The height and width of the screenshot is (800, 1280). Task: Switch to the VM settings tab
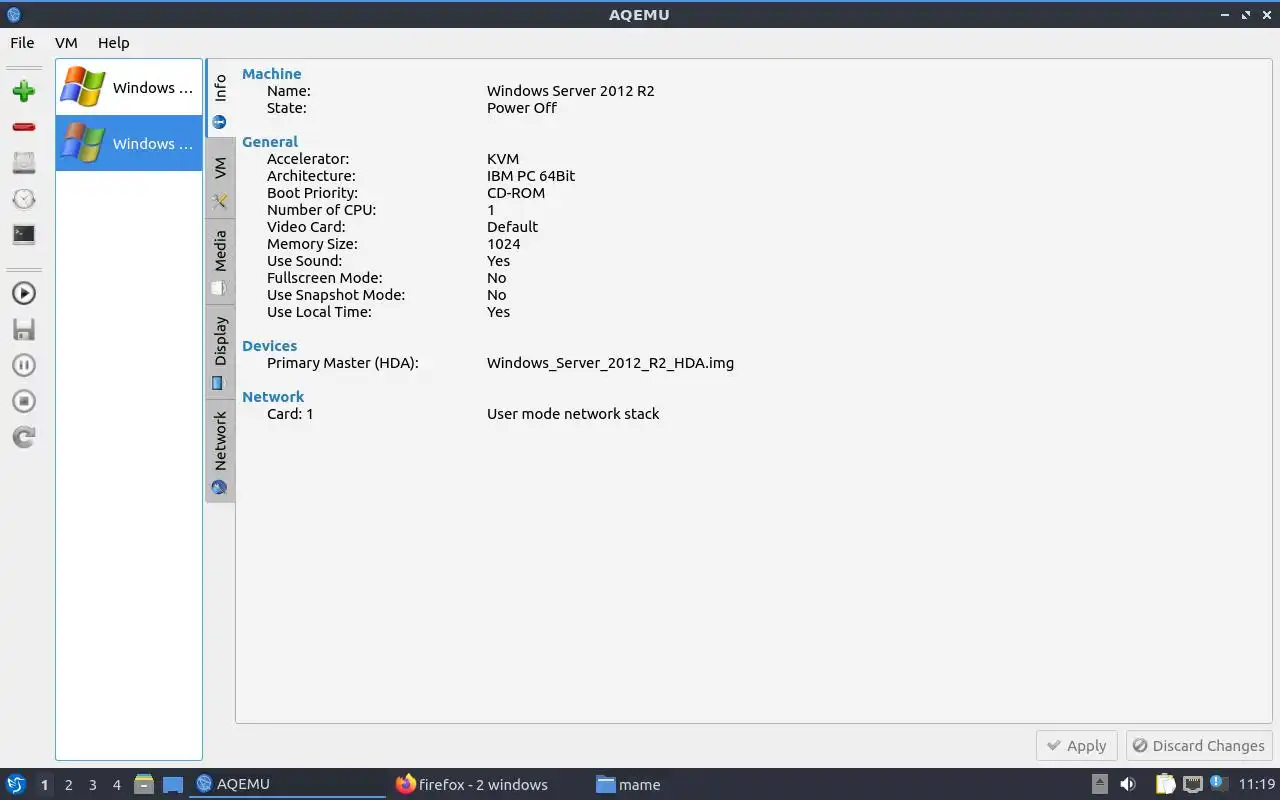220,180
